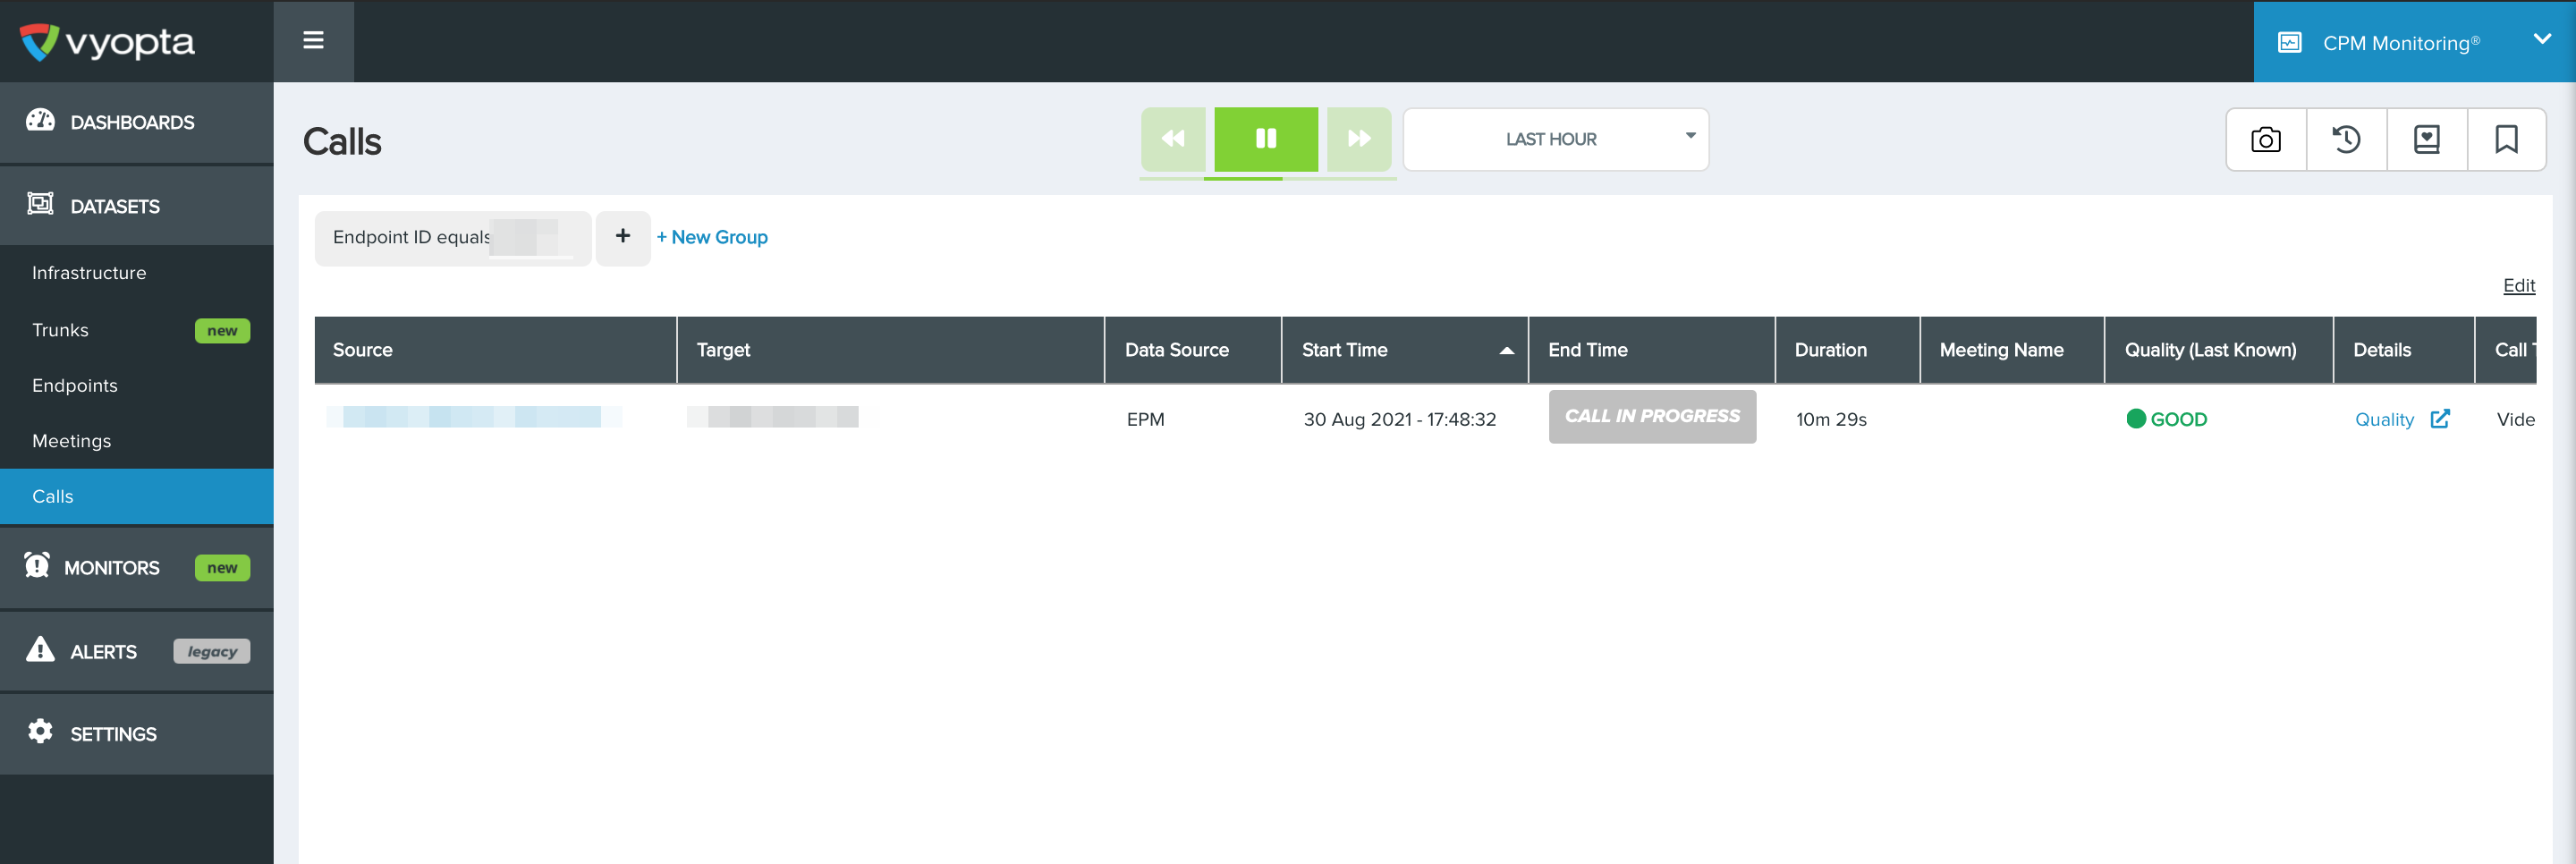Click the legacy badge beside Alerts

point(212,652)
